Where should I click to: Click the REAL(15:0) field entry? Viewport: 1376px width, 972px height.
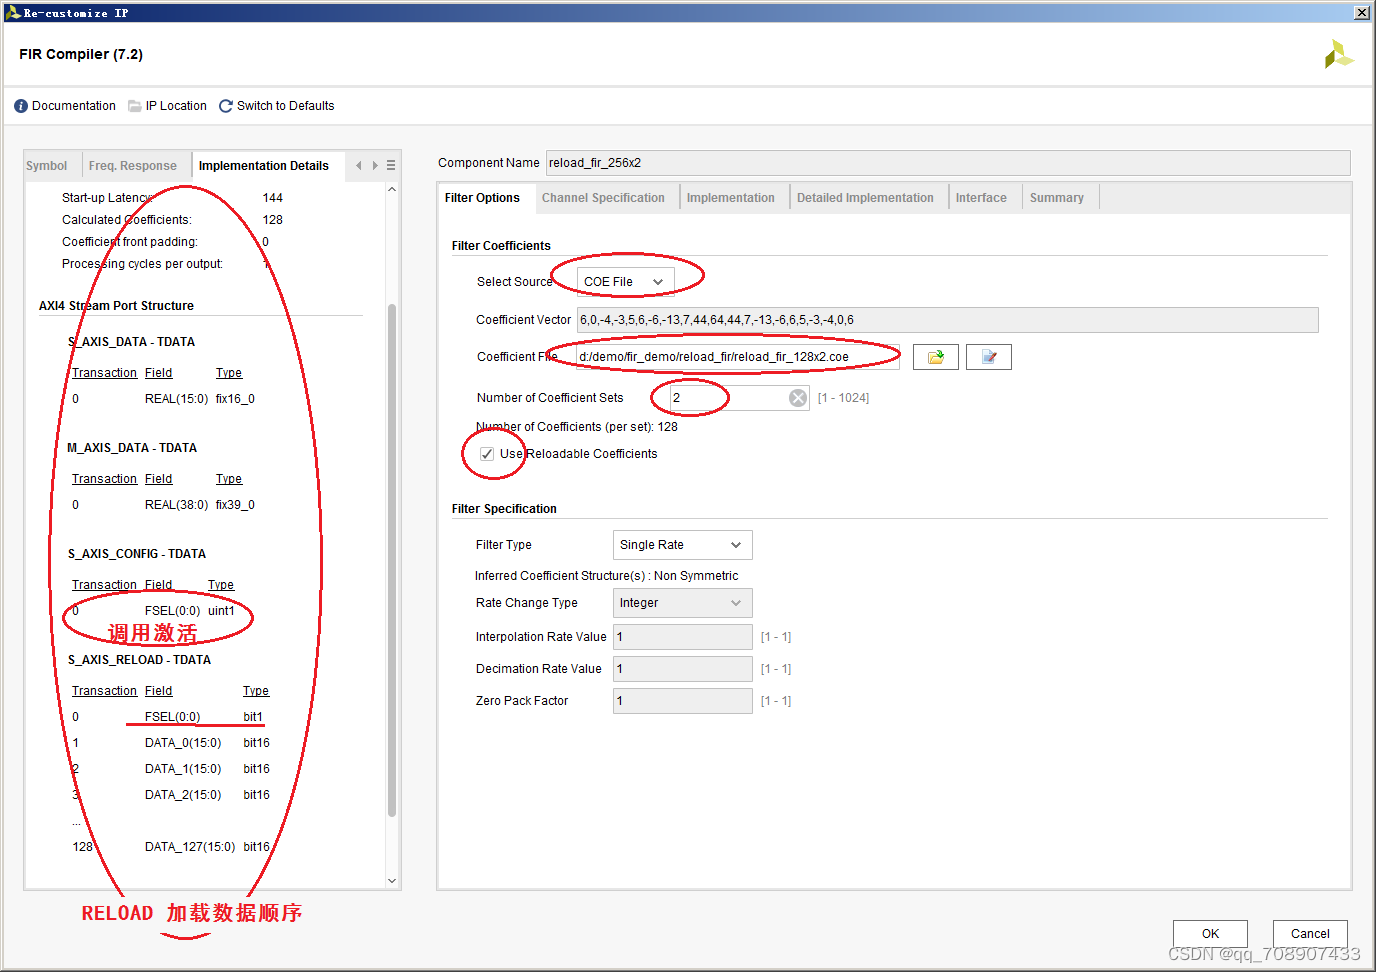[177, 399]
